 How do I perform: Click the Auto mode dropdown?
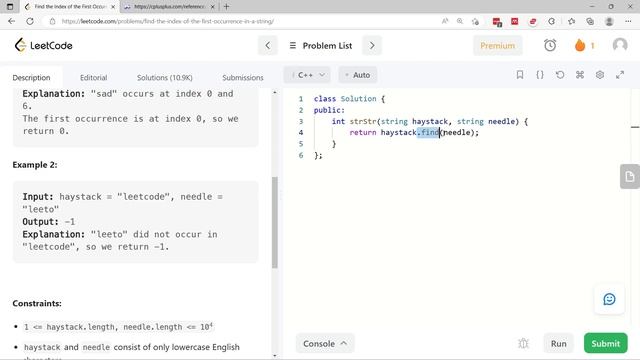[357, 75]
